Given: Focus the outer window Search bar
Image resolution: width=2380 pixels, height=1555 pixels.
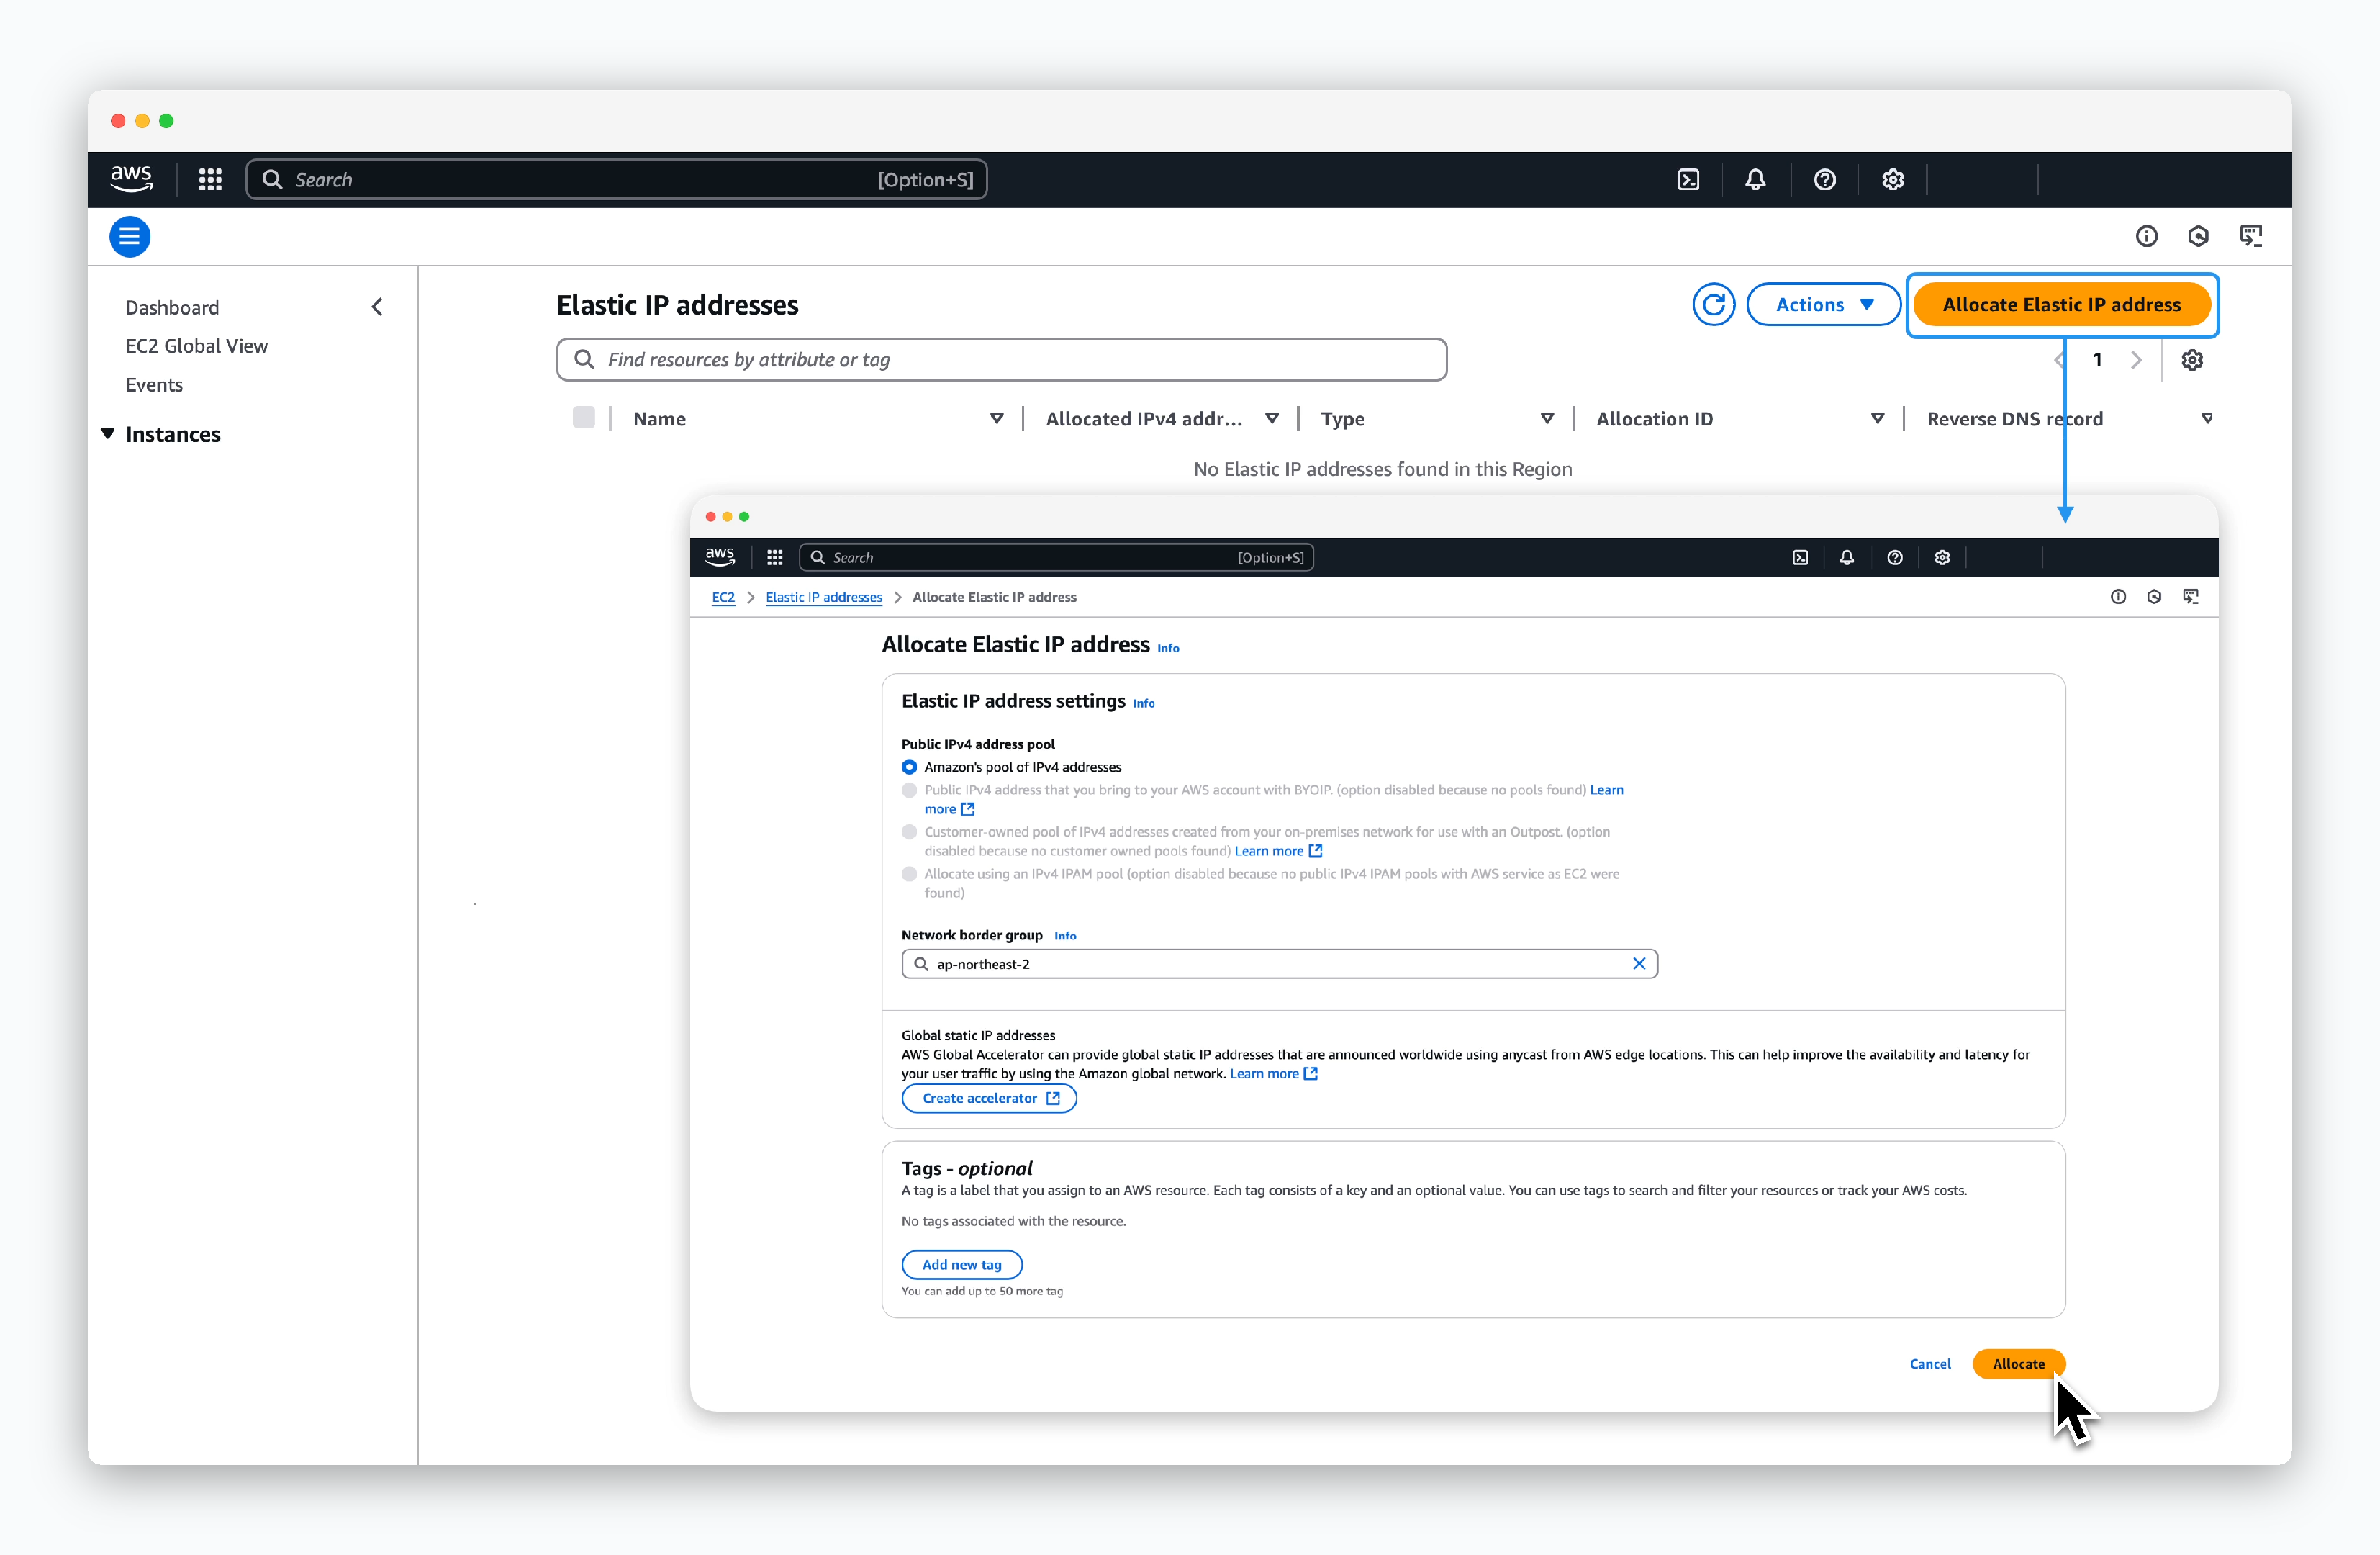Looking at the screenshot, I should pos(617,180).
